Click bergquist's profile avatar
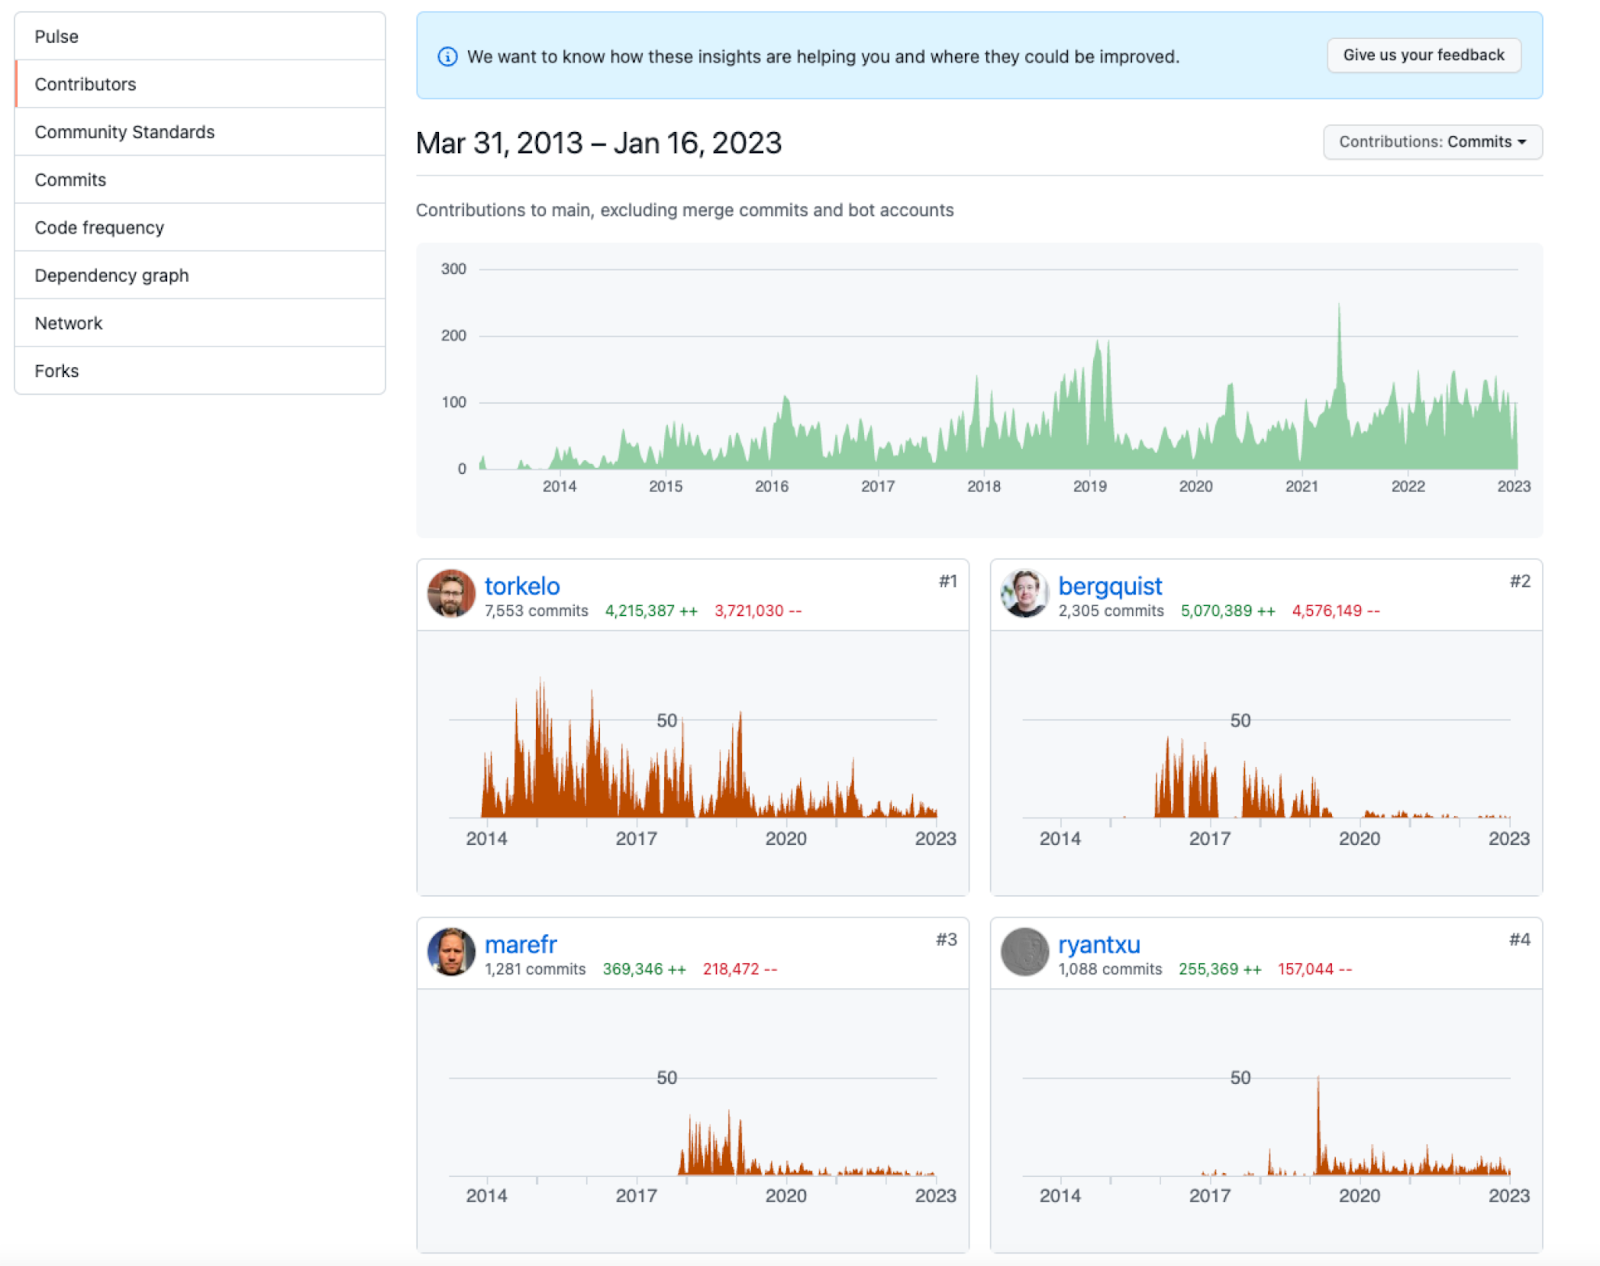The width and height of the screenshot is (1600, 1266). (1024, 594)
